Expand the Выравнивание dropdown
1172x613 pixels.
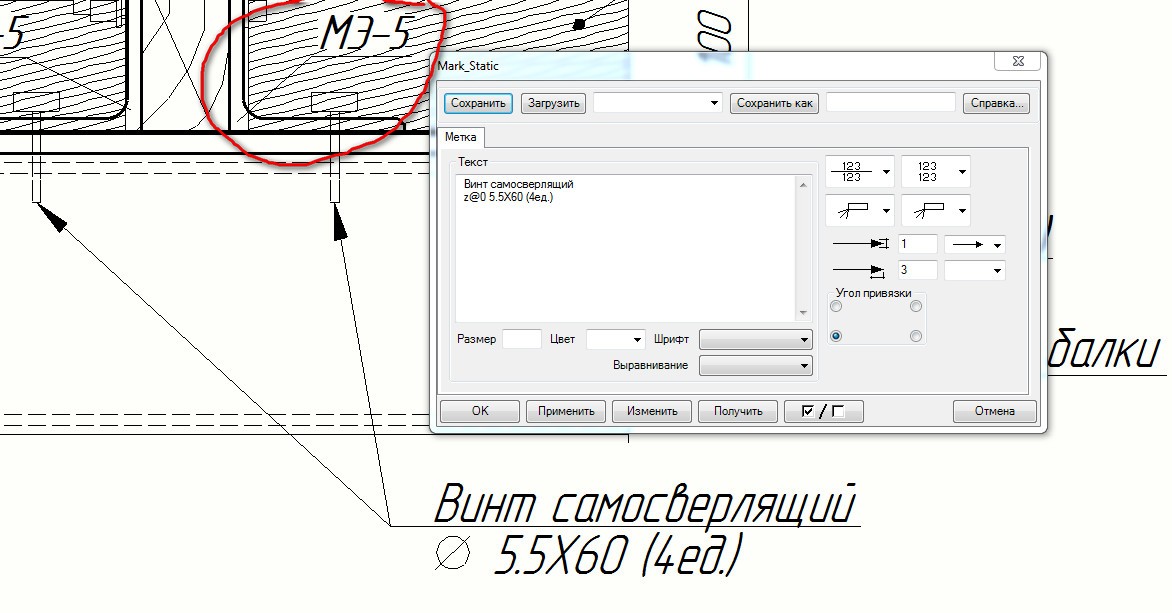pyautogui.click(x=756, y=366)
